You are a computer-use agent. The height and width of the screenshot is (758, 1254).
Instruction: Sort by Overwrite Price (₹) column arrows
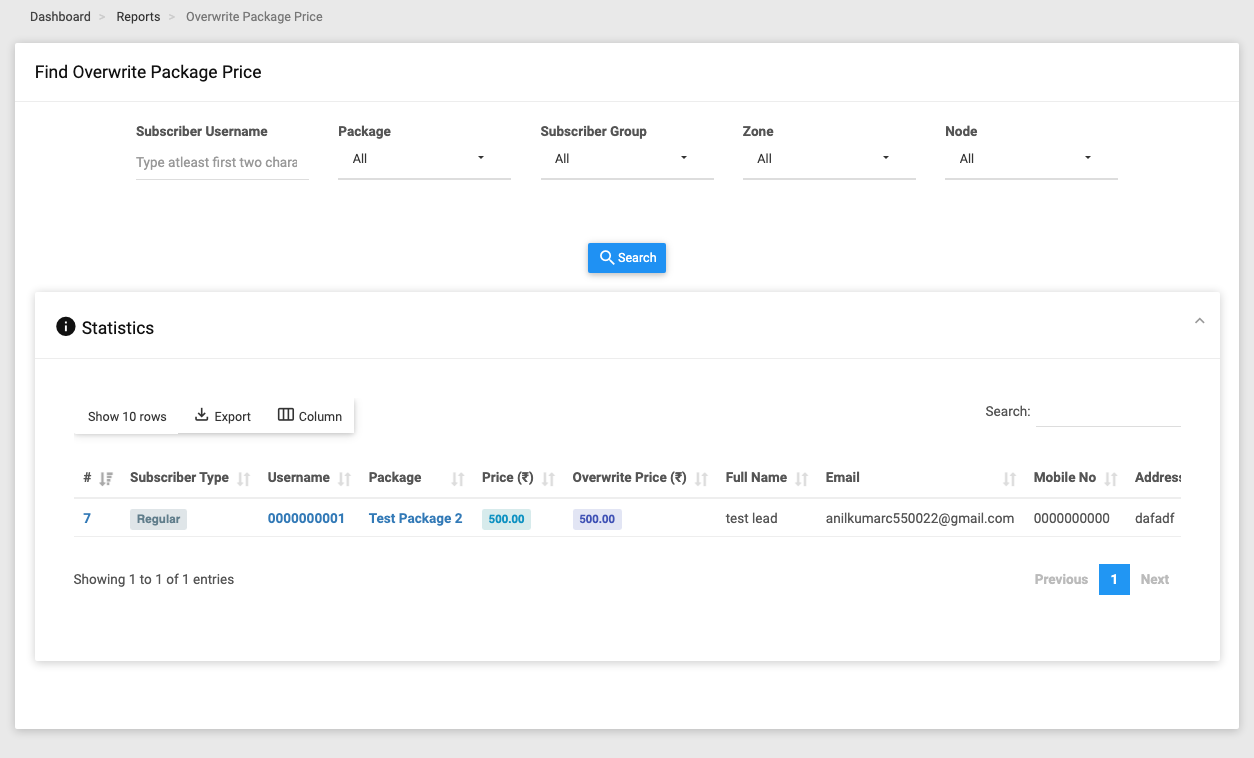(701, 479)
